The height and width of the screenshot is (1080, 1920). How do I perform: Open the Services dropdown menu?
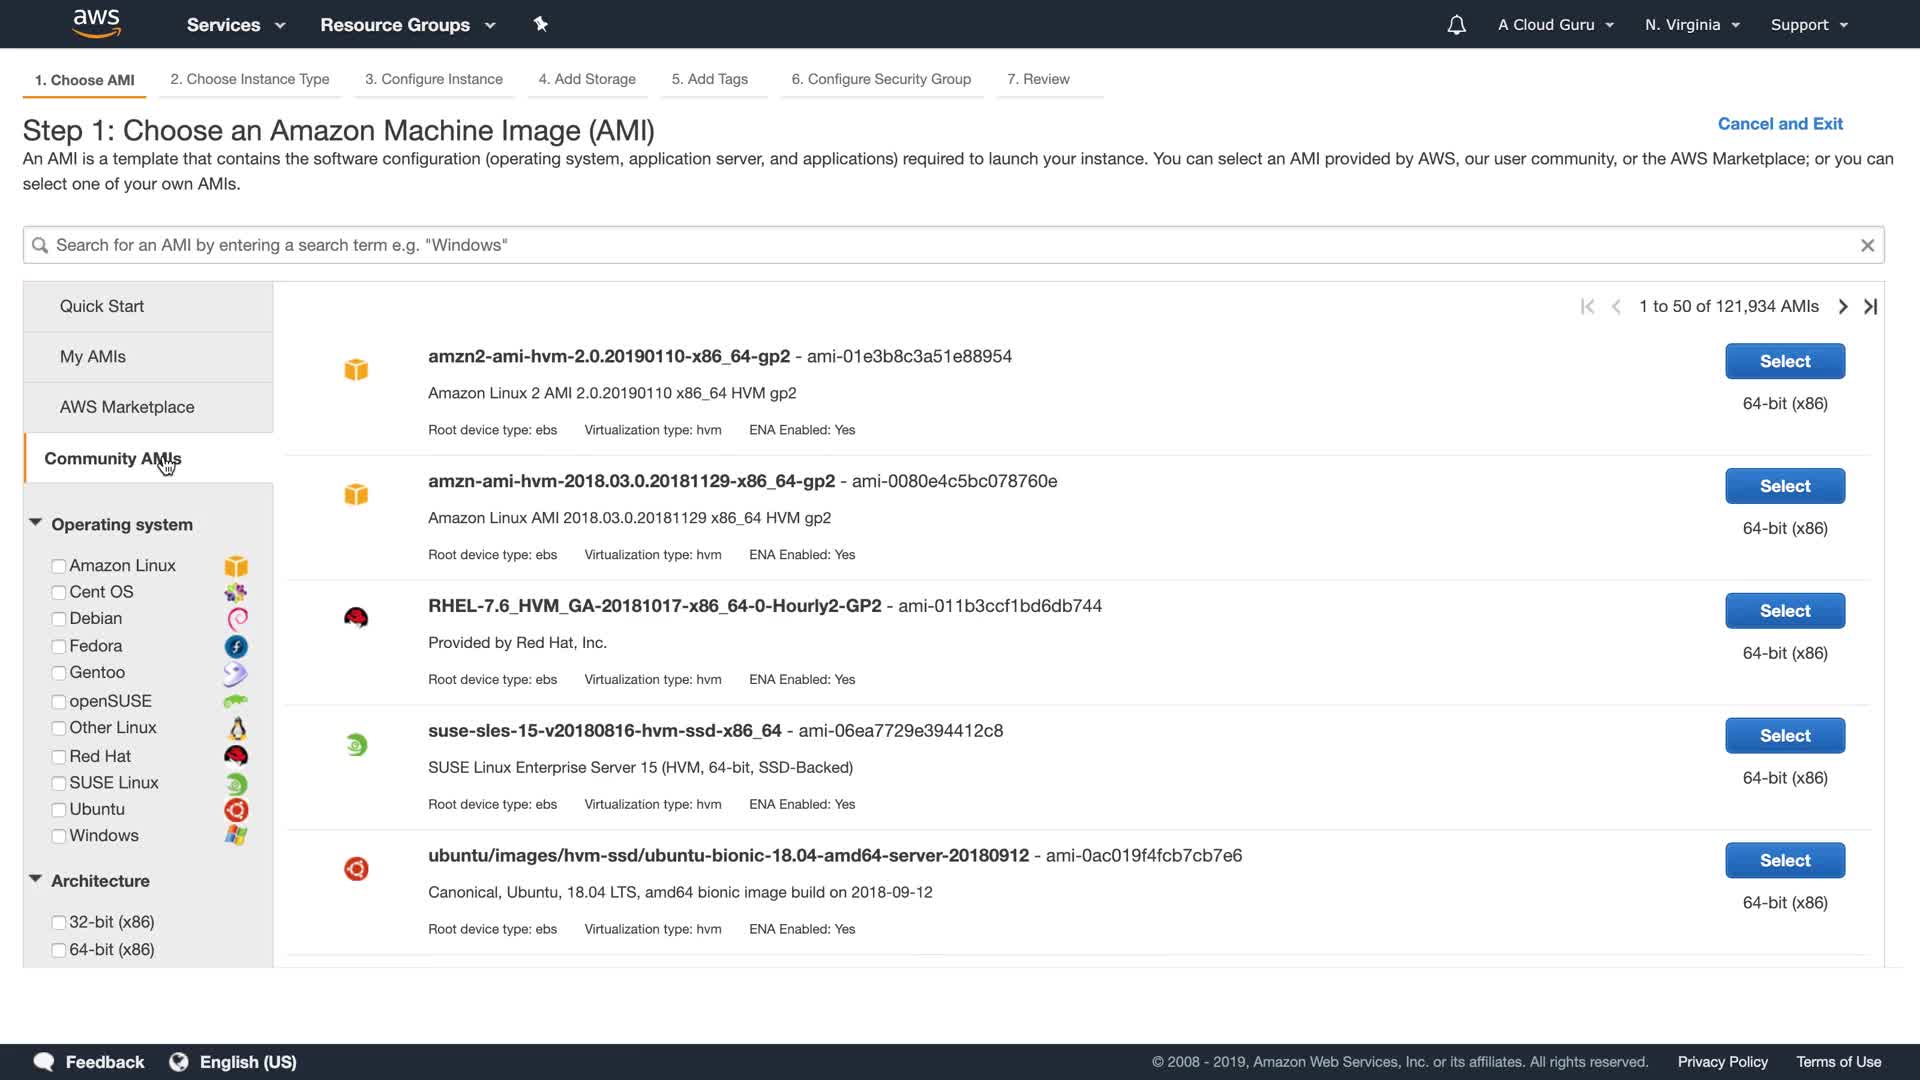click(235, 25)
